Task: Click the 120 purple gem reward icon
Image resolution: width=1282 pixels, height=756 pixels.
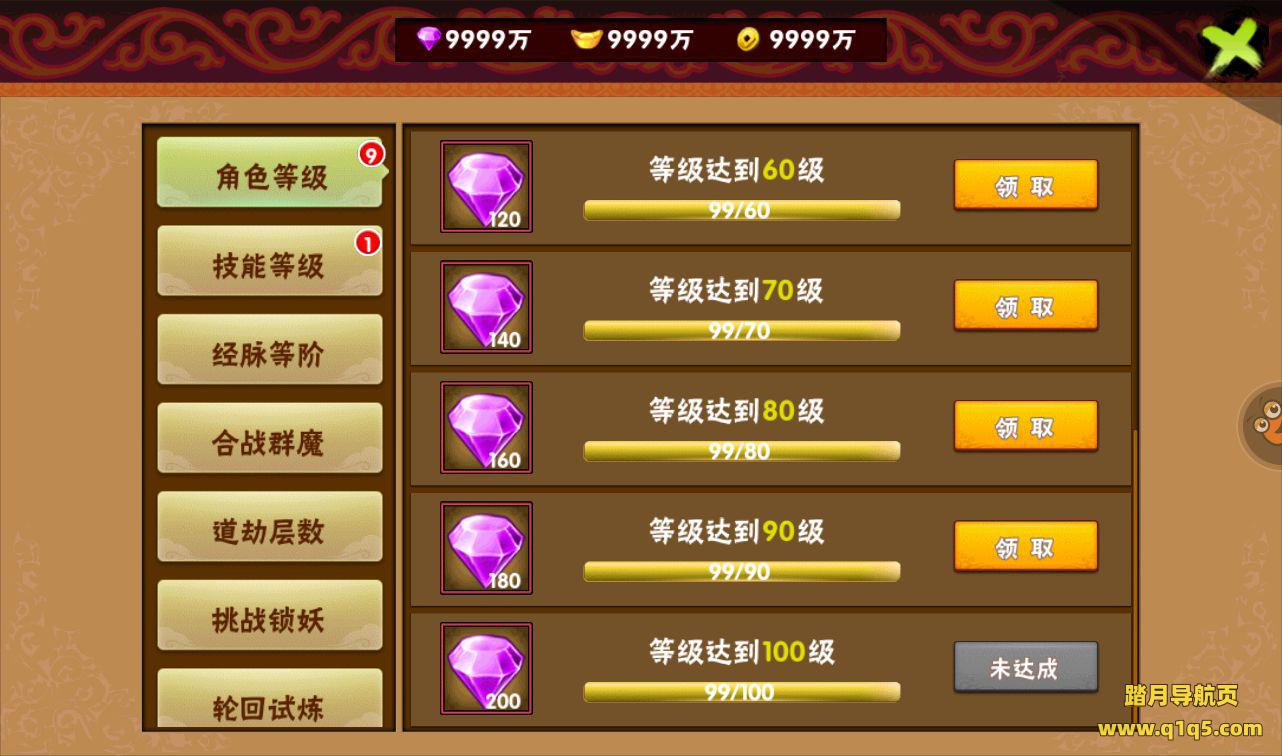Action: (486, 187)
